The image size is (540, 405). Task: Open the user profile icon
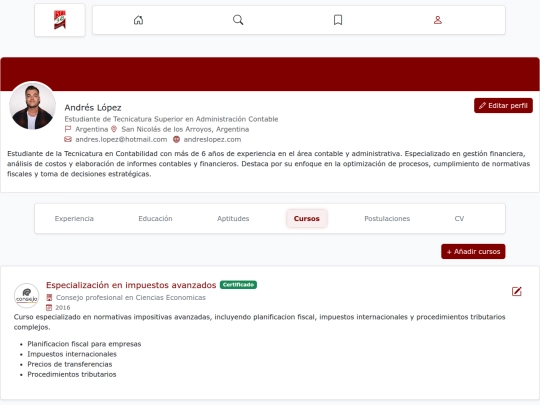click(x=438, y=20)
